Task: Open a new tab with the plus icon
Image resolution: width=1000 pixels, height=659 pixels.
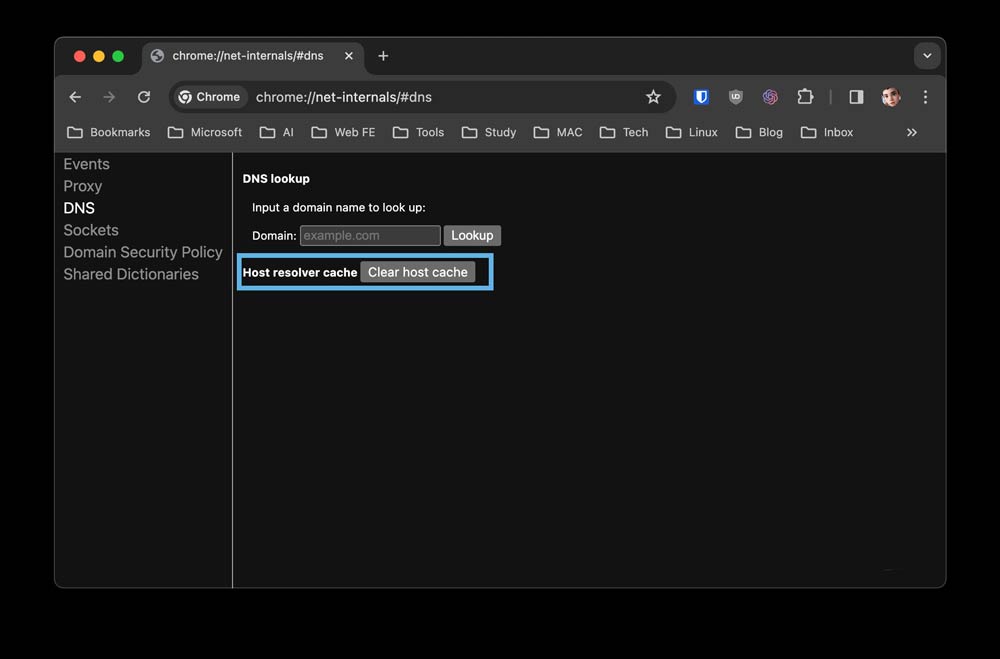Action: [383, 56]
